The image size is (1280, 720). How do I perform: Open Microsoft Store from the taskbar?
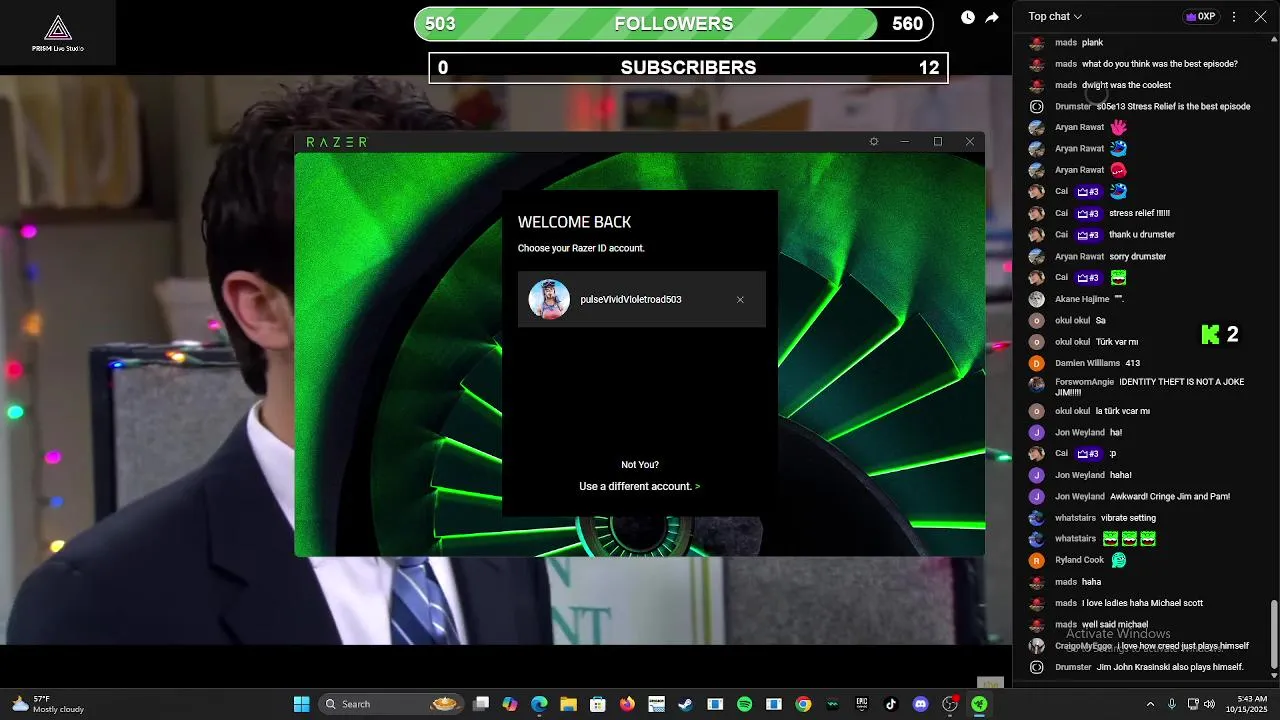click(x=598, y=704)
